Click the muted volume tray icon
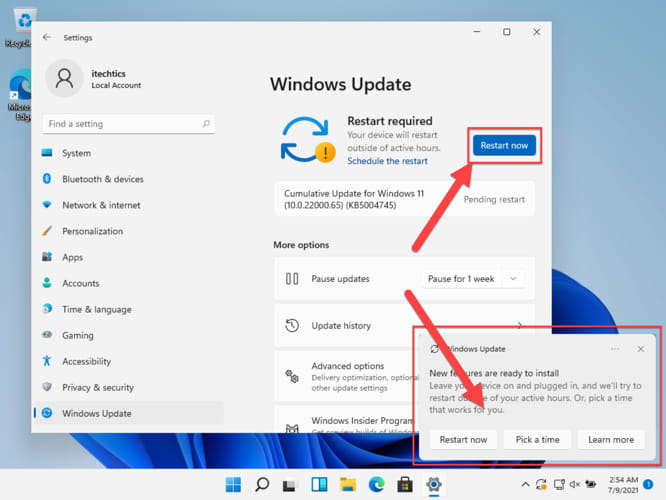The height and width of the screenshot is (500, 666). (575, 484)
